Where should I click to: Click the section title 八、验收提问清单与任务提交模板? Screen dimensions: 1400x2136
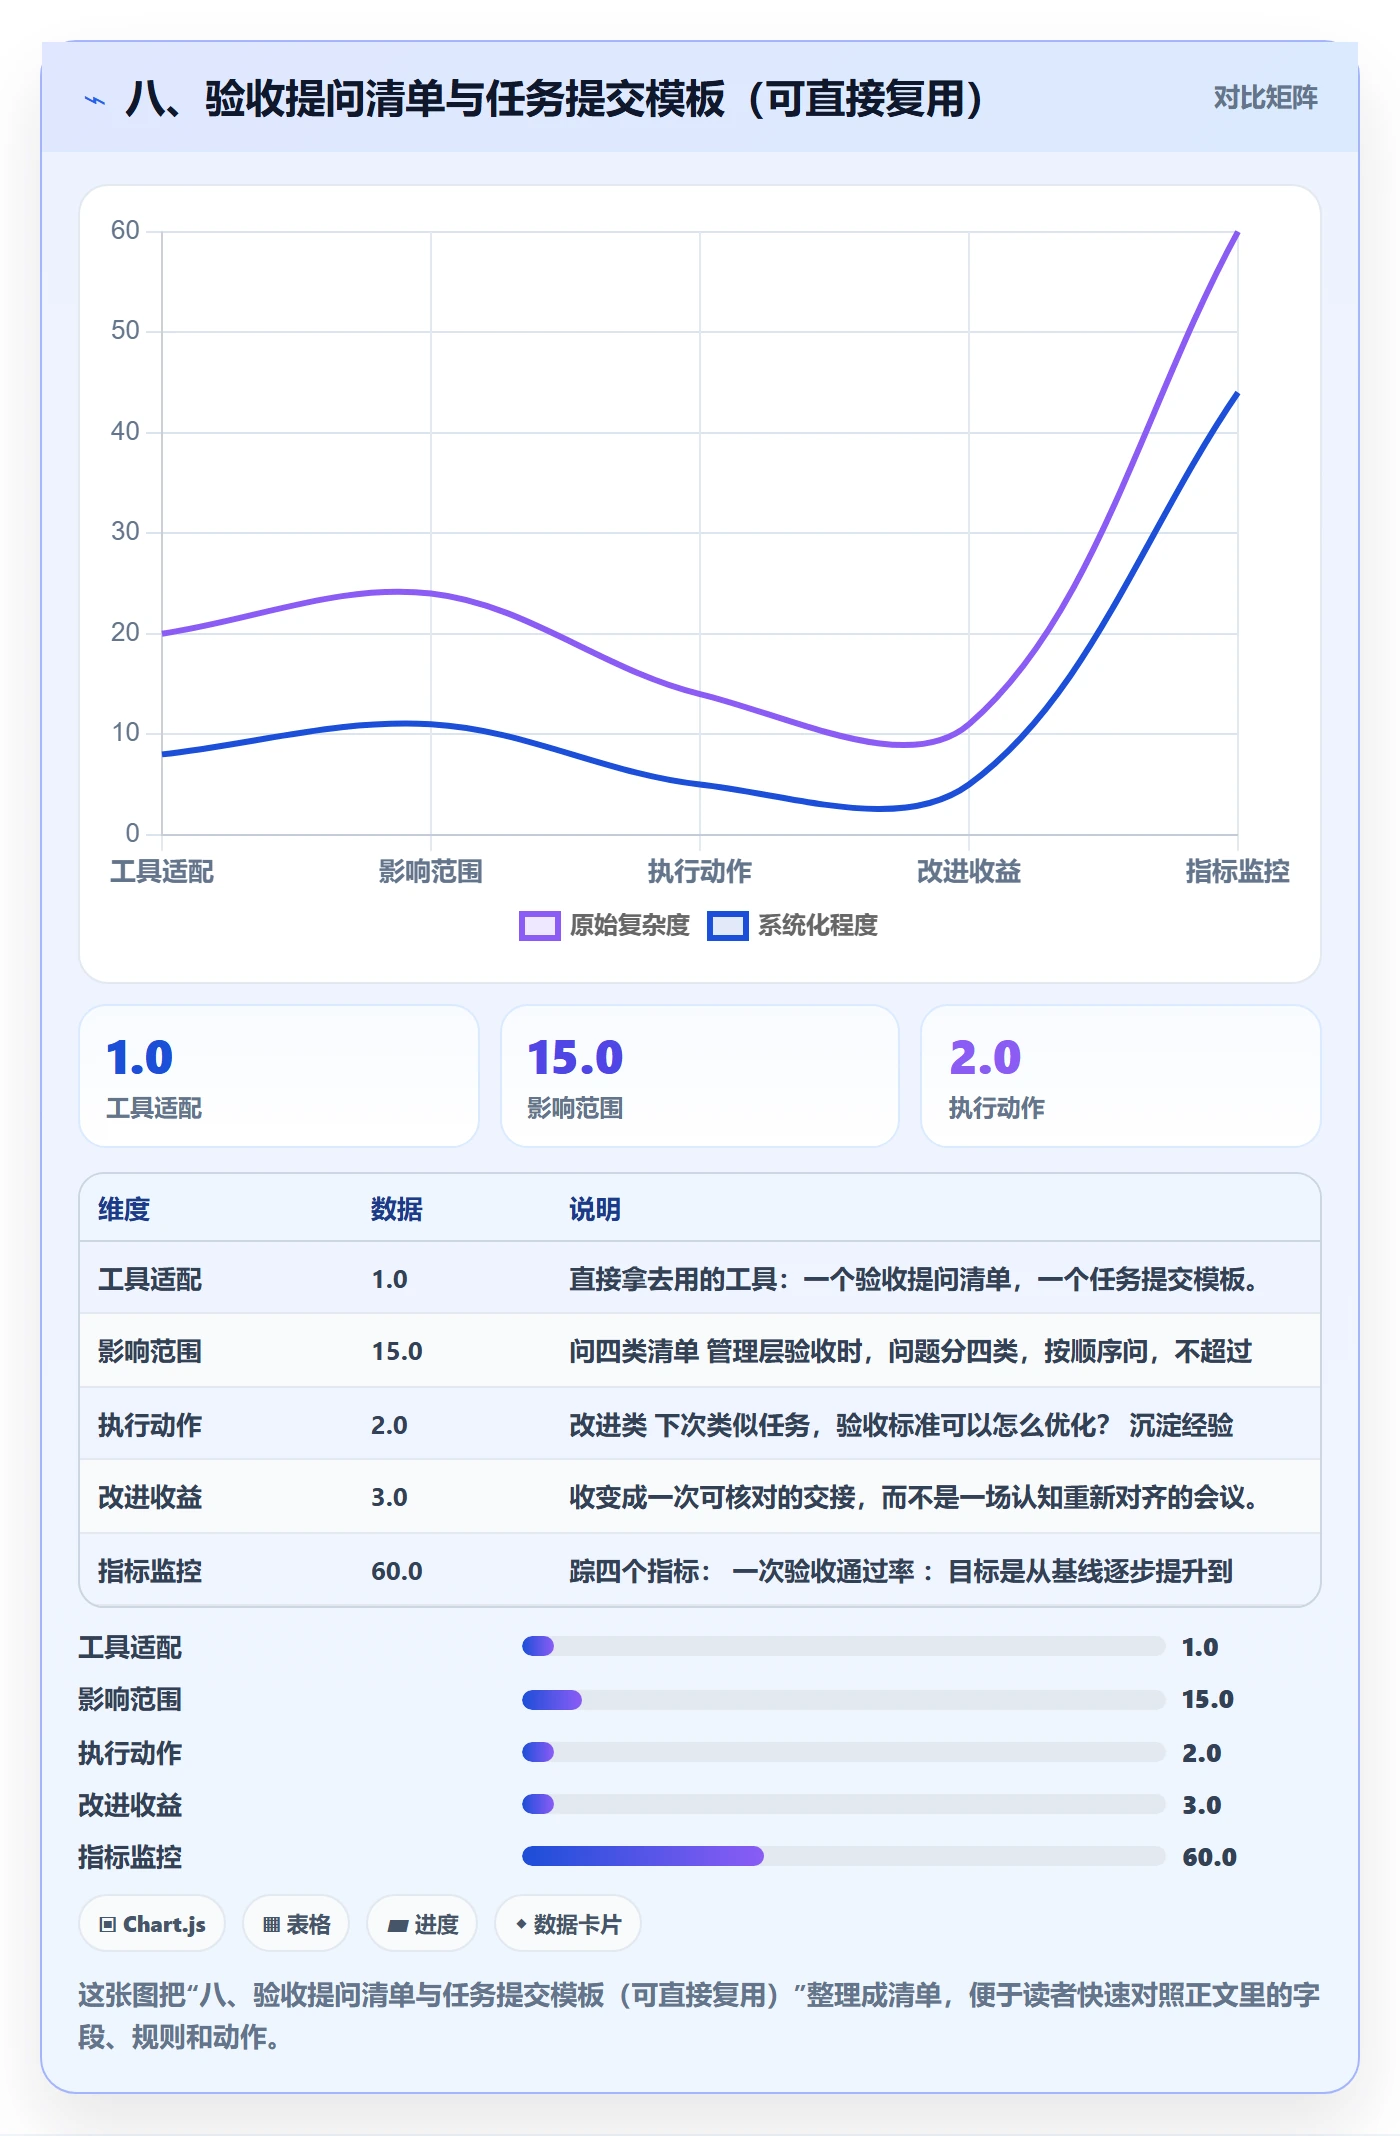[x=554, y=99]
